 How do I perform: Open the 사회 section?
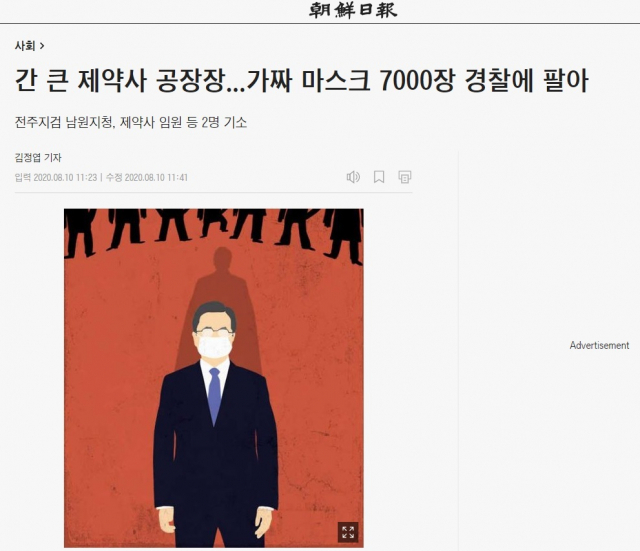click(25, 46)
